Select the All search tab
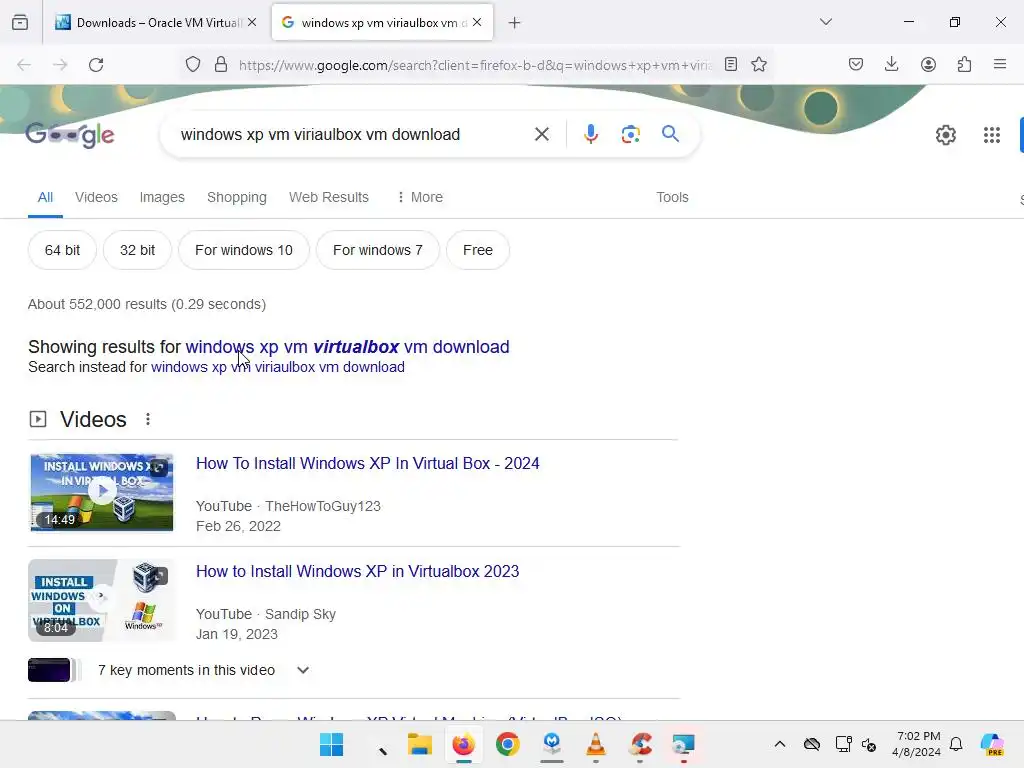1024x768 pixels. point(45,197)
